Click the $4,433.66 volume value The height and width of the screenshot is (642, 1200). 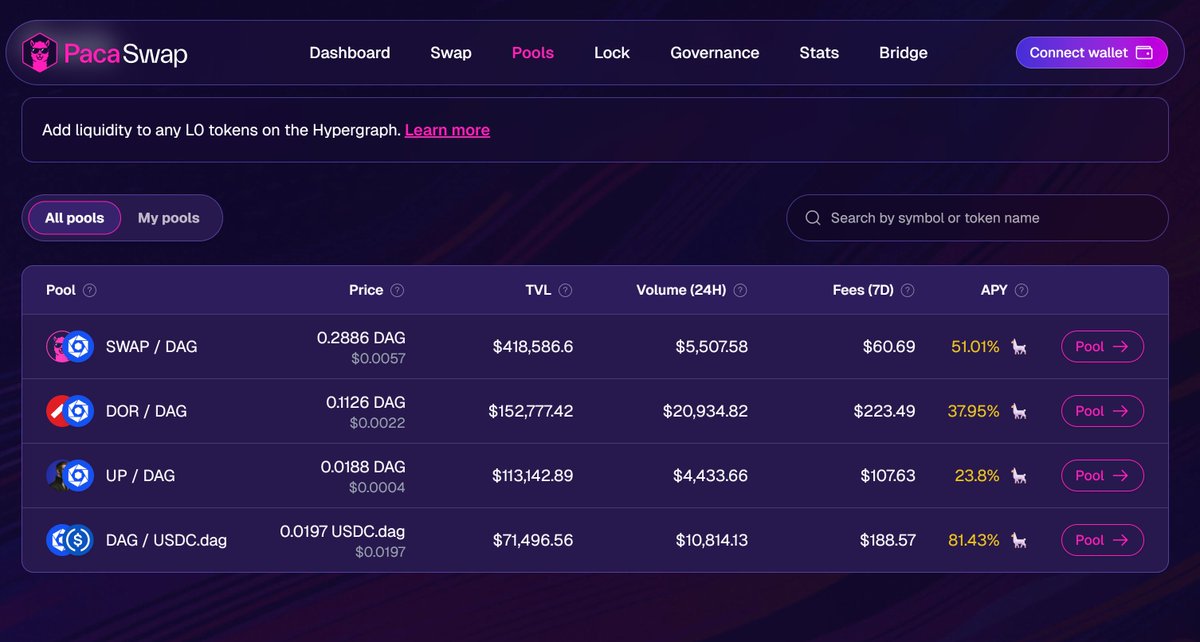click(710, 475)
